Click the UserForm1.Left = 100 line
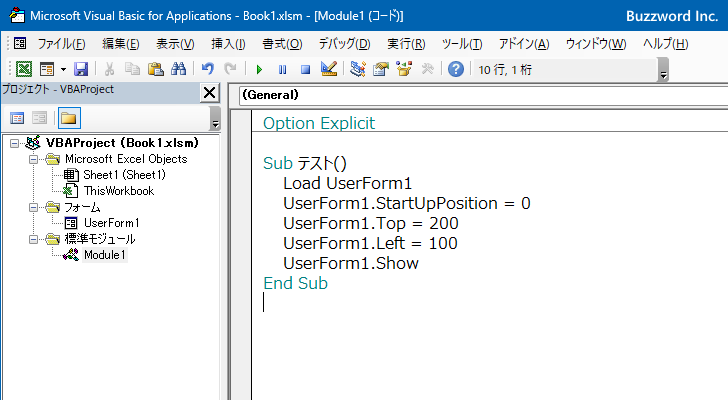This screenshot has height=400, width=728. pos(370,243)
